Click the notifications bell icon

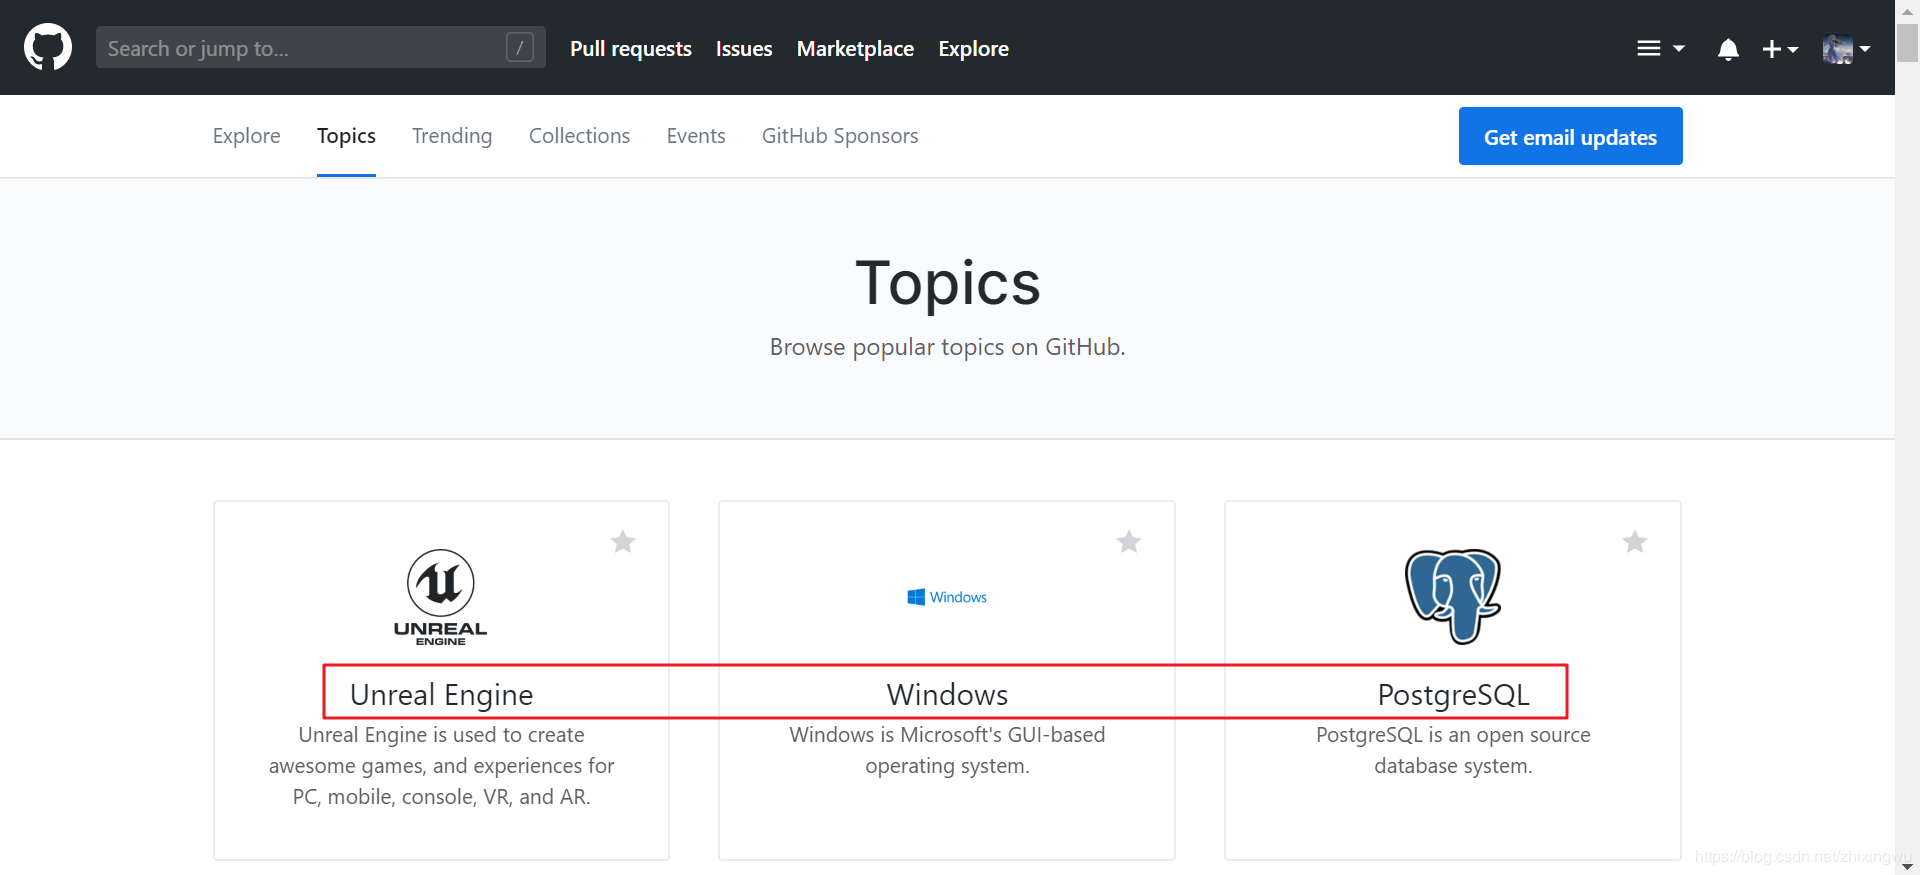pos(1728,49)
